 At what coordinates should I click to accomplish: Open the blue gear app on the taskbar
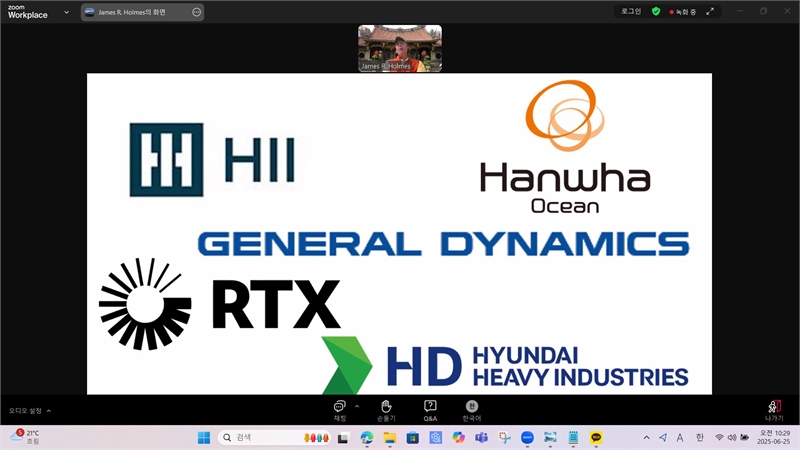pyautogui.click(x=435, y=438)
